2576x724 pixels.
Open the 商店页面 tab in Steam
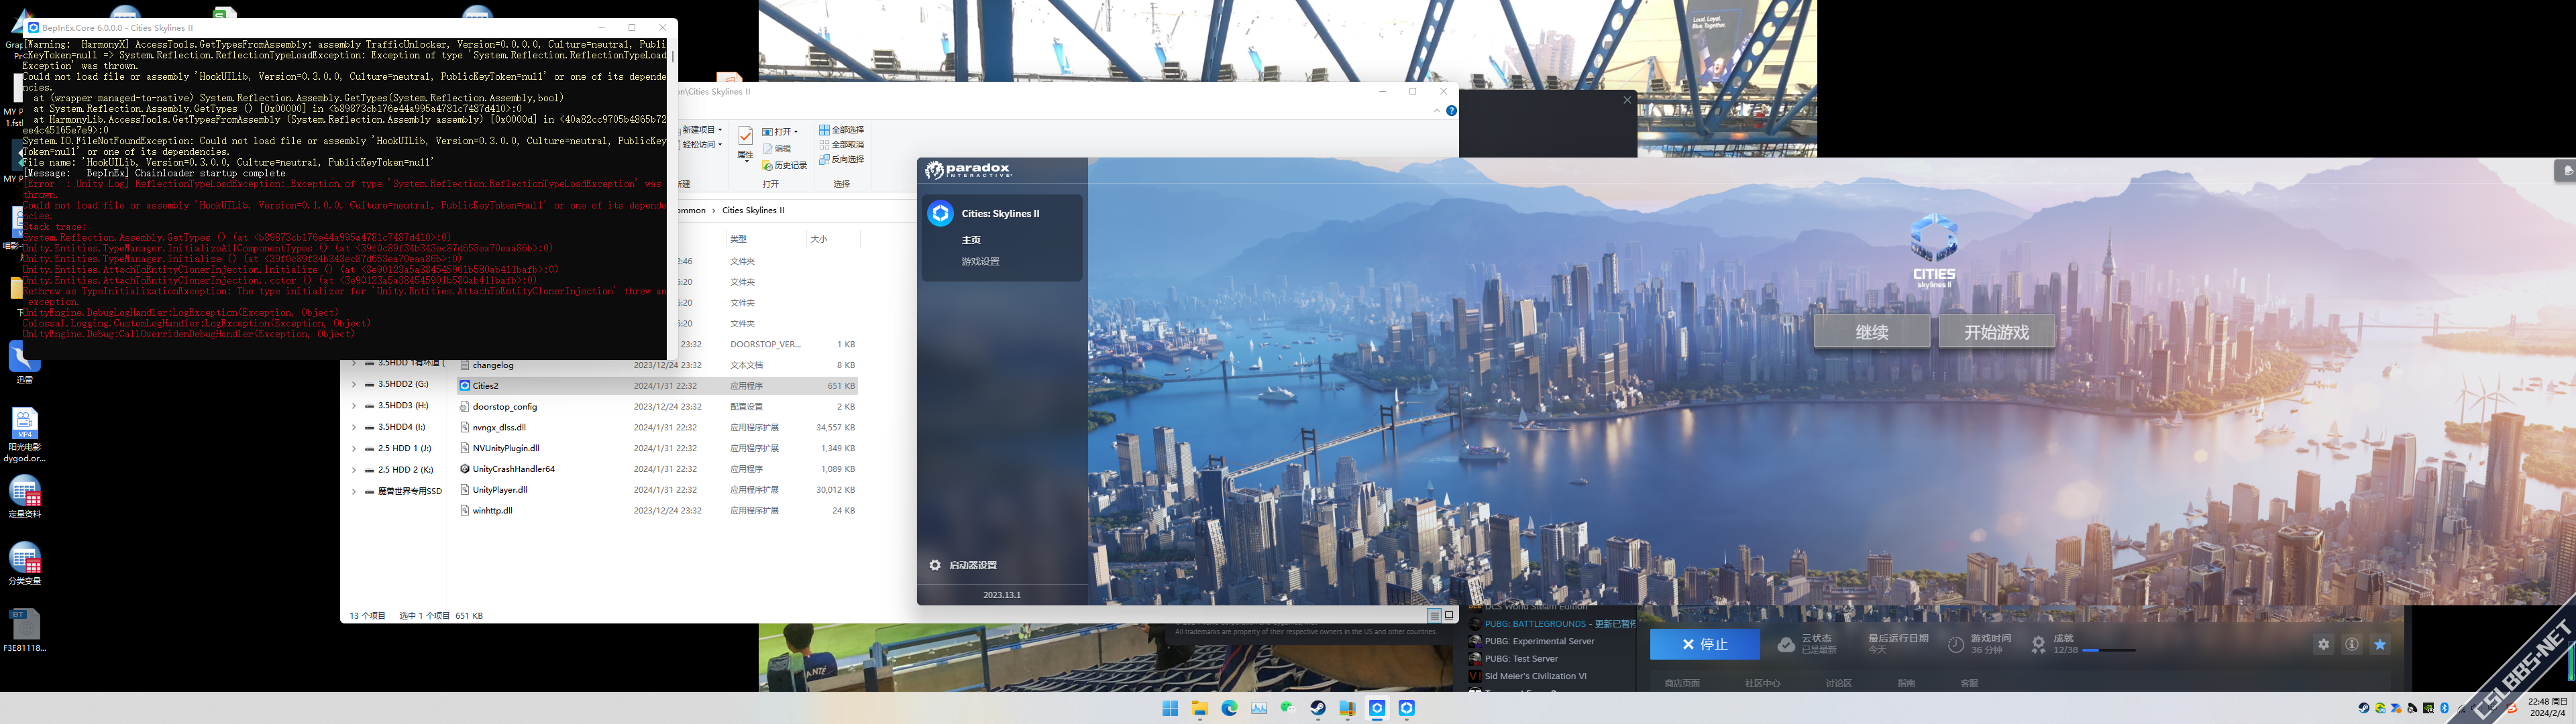pos(1682,683)
